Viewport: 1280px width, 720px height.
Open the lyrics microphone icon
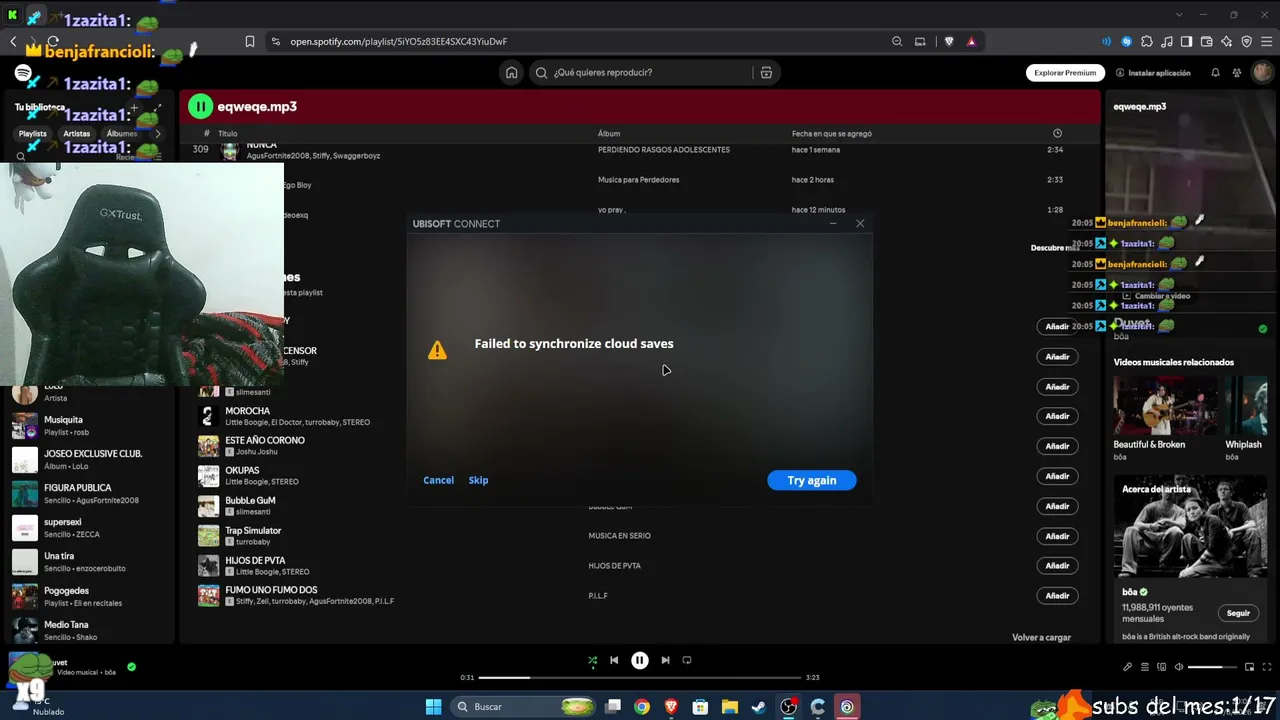[x=1127, y=667]
